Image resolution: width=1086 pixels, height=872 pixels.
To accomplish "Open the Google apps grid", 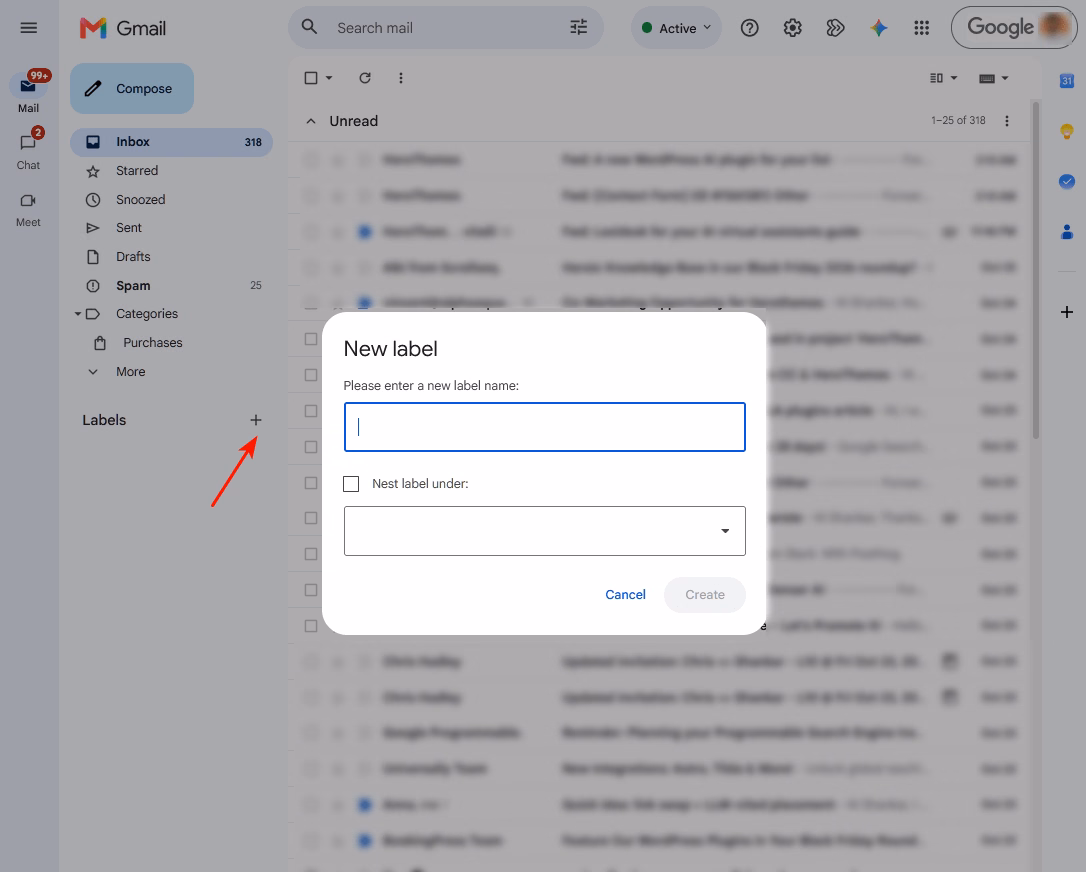I will 921,28.
